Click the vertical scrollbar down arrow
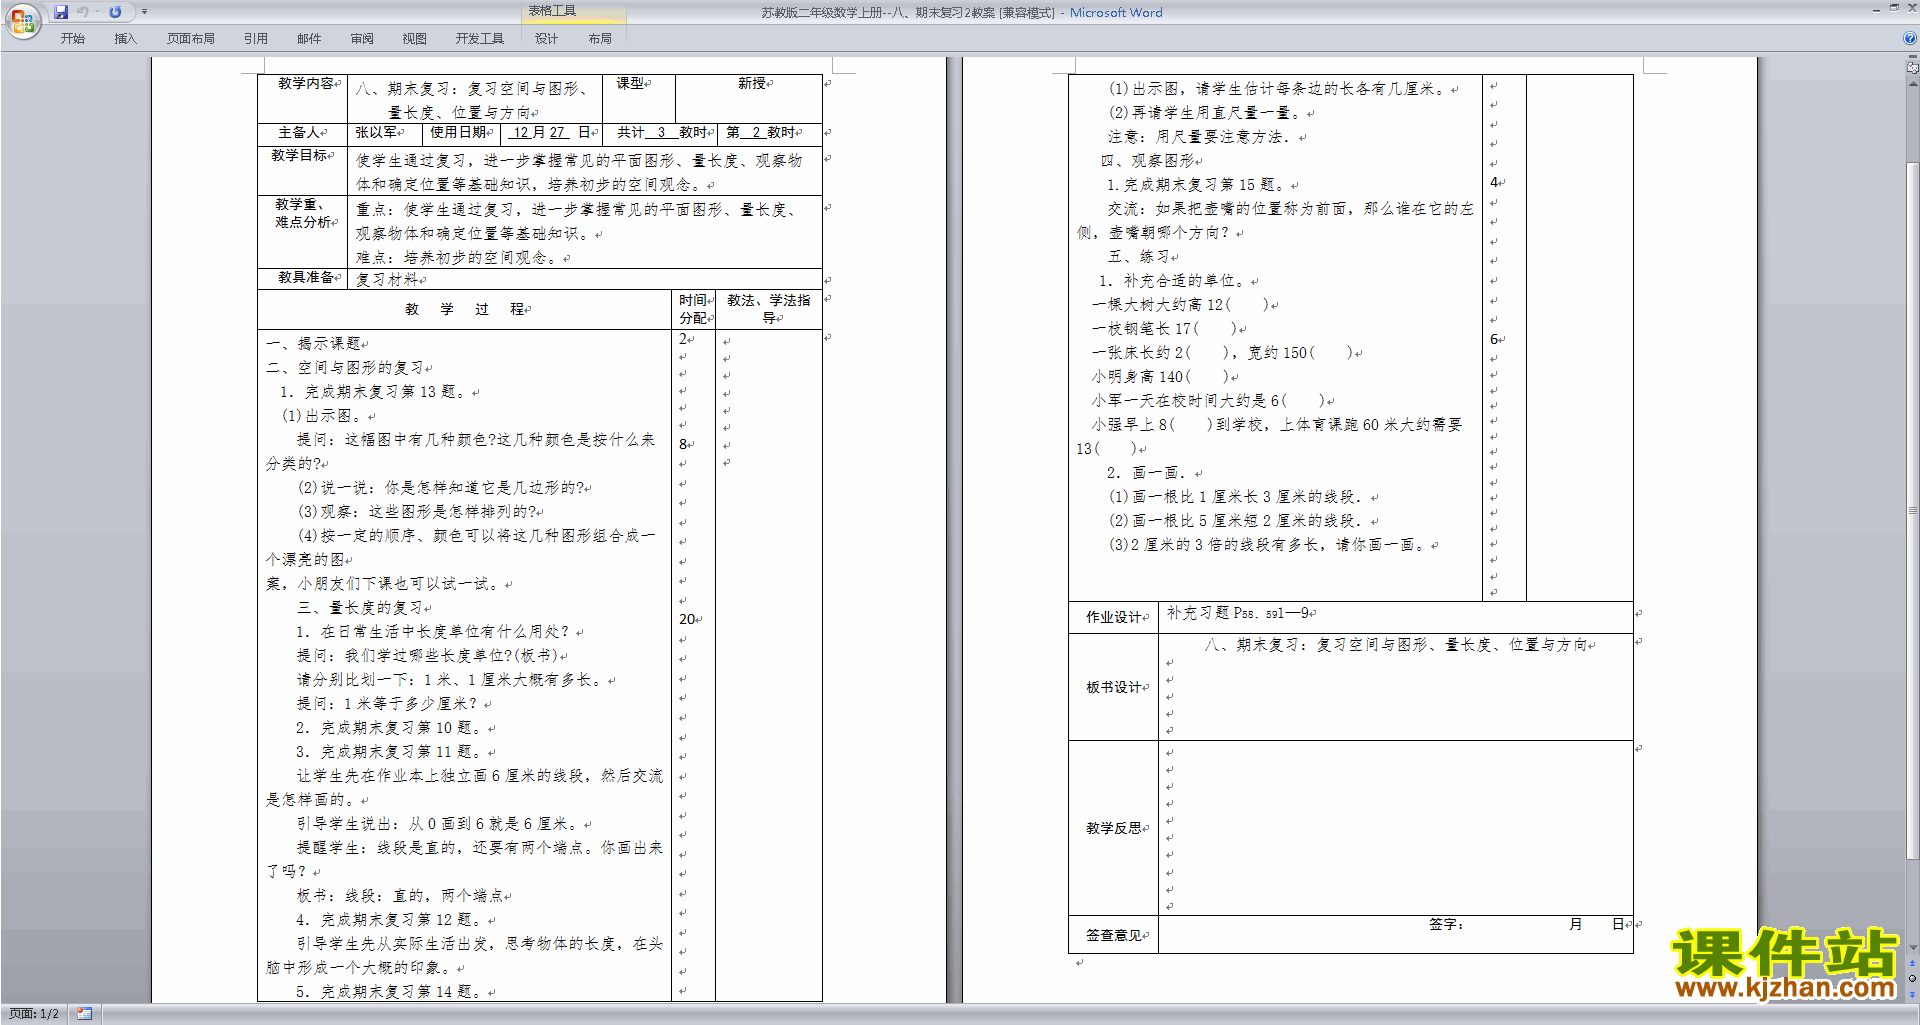This screenshot has width=1920, height=1025. point(1913,947)
